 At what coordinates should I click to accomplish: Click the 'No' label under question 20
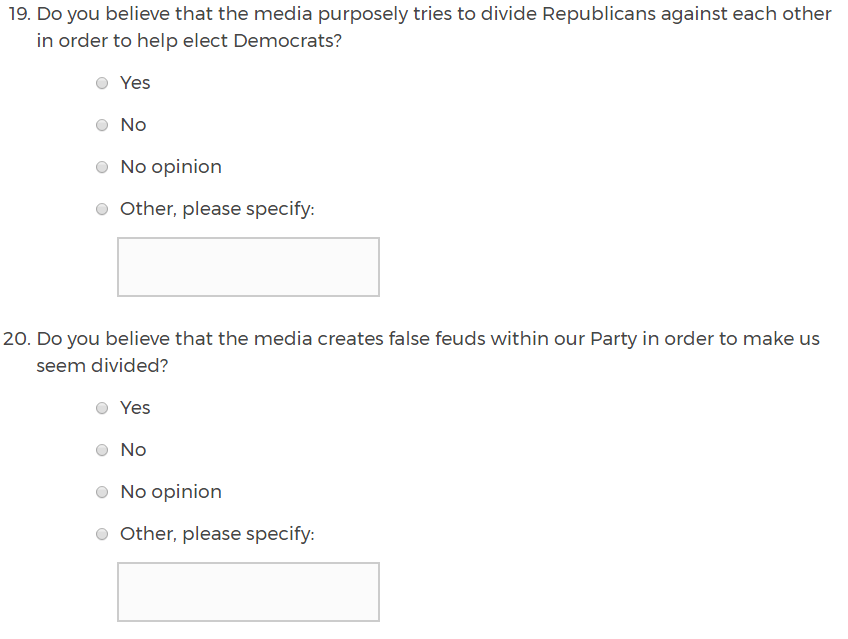133,450
